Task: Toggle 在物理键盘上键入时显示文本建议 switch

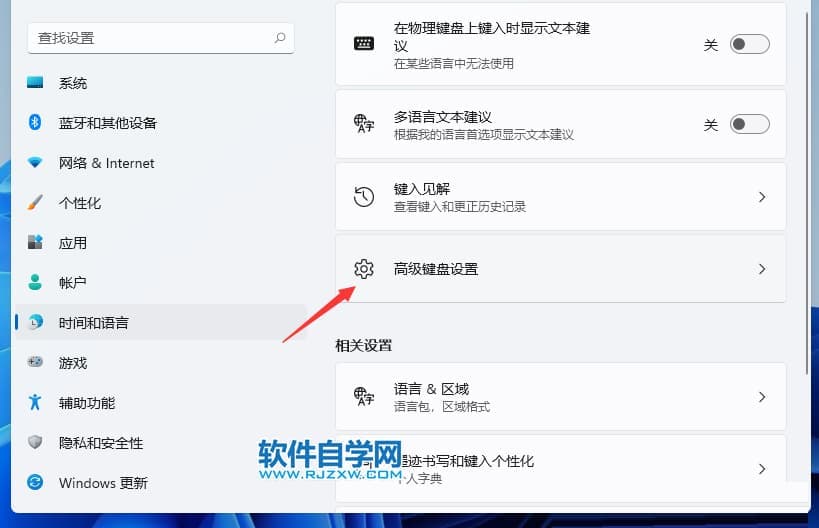Action: [749, 45]
